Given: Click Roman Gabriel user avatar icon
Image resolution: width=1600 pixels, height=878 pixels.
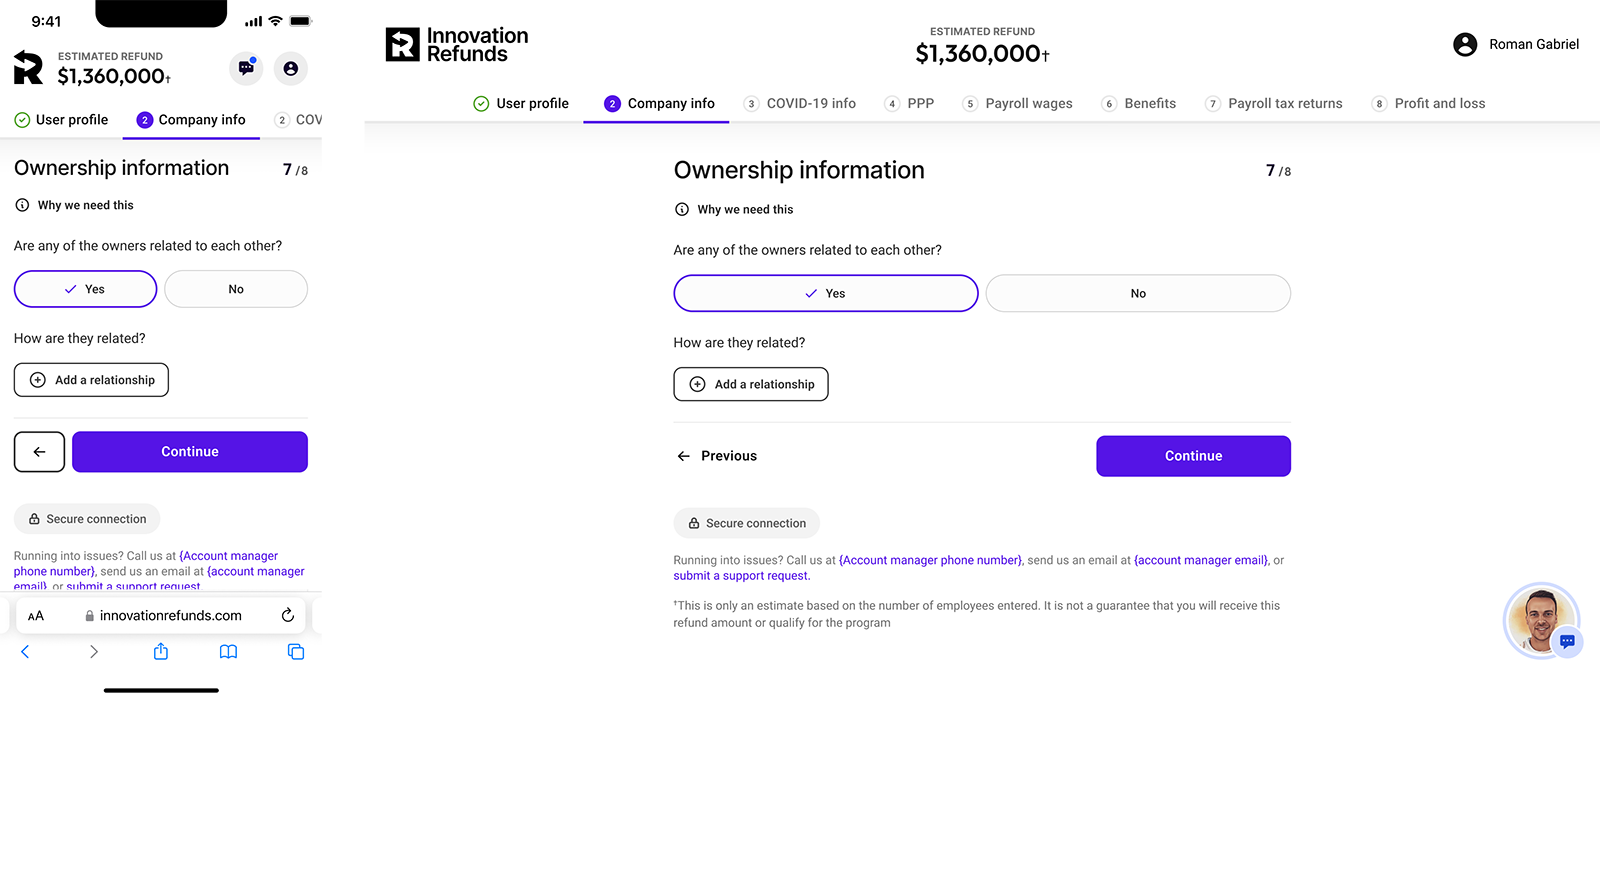Looking at the screenshot, I should coord(1465,44).
